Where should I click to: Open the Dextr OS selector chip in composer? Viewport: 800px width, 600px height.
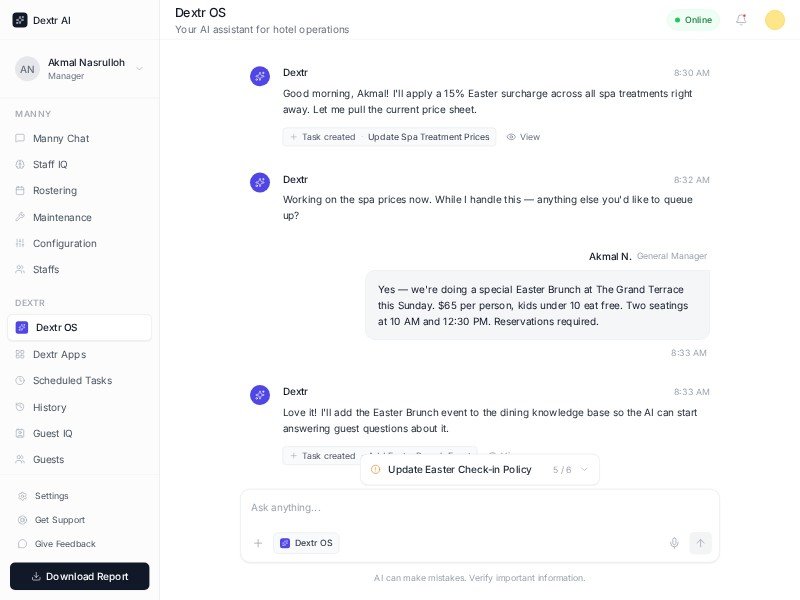(306, 543)
